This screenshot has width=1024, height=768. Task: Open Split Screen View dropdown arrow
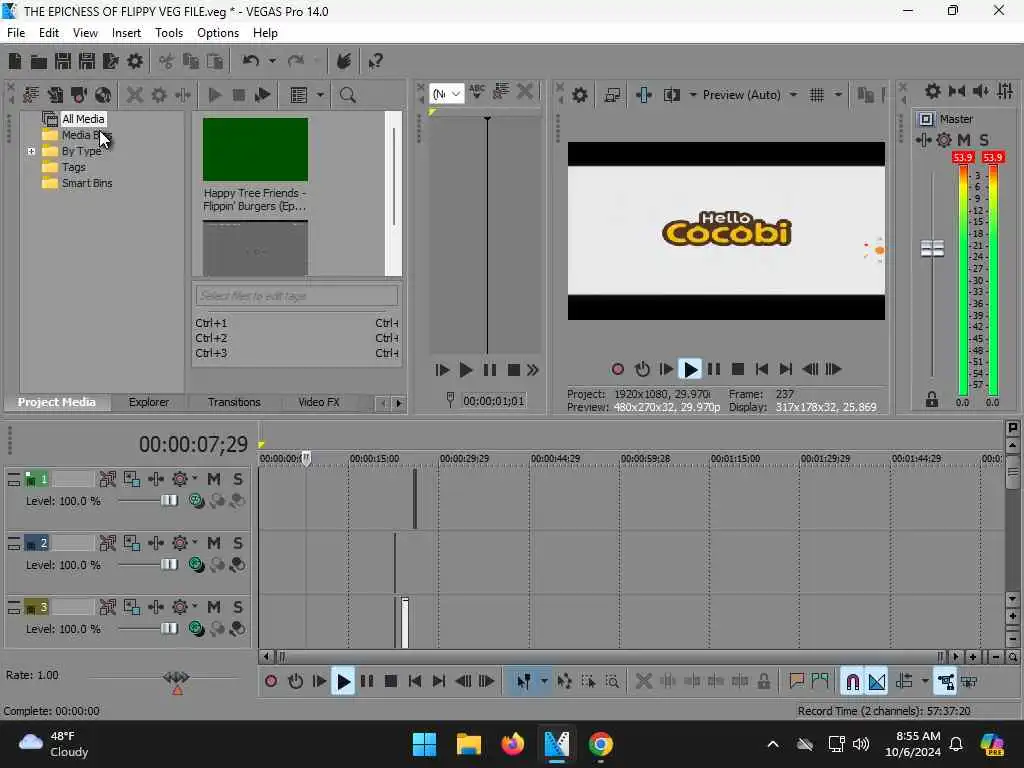(x=693, y=95)
